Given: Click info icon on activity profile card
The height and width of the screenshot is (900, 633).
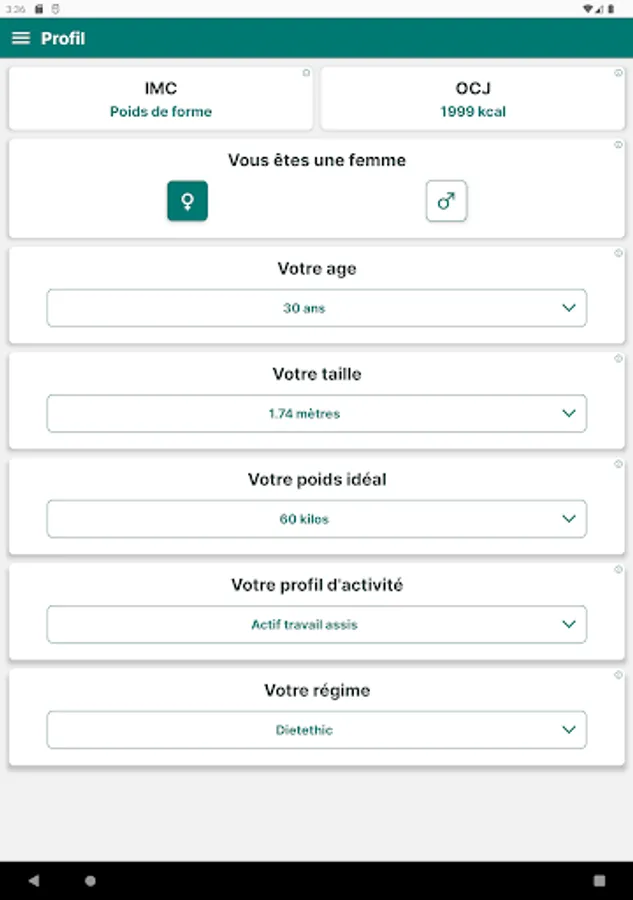Looking at the screenshot, I should click(618, 570).
